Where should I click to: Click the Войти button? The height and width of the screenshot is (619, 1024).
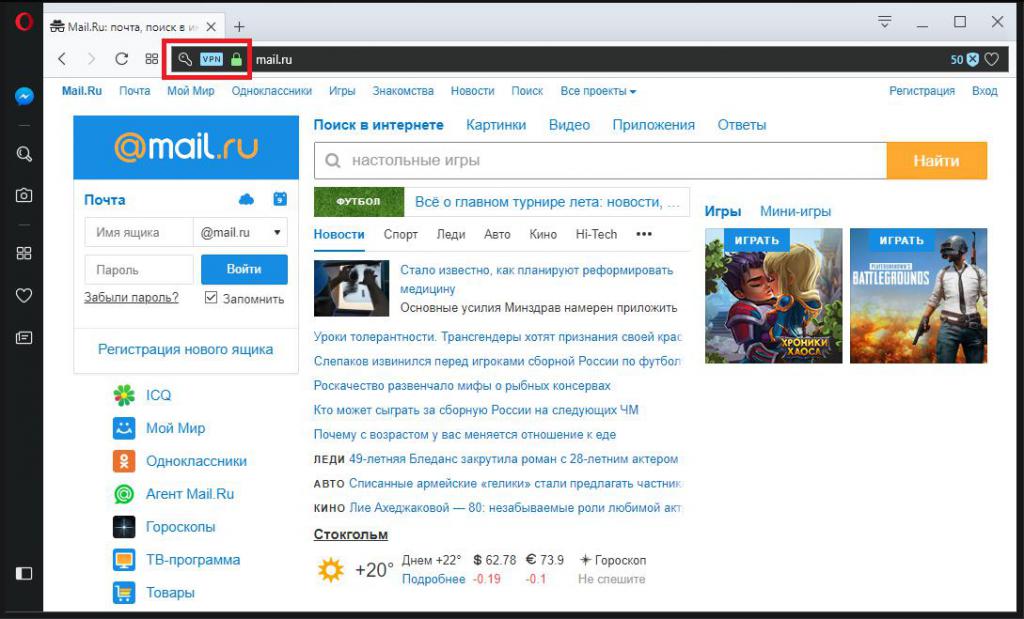(244, 270)
